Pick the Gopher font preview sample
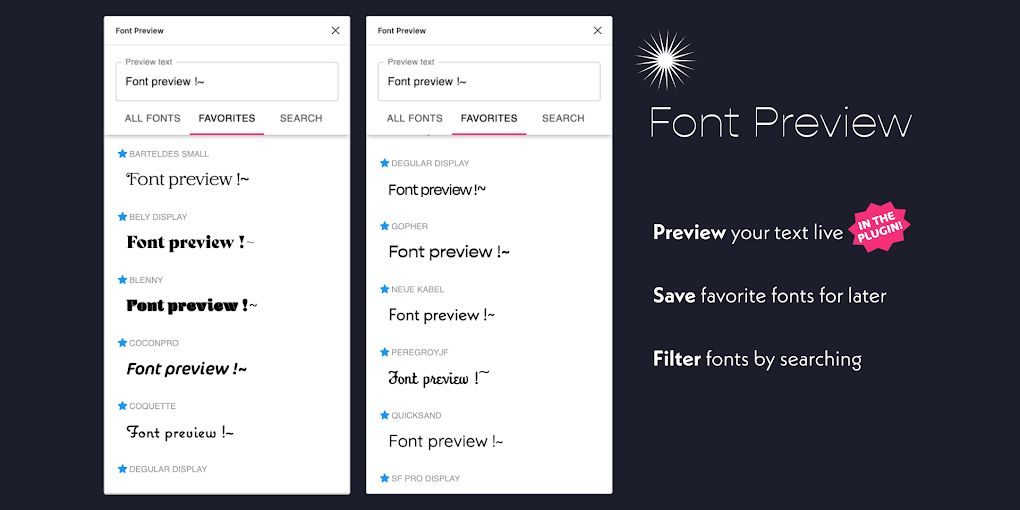This screenshot has width=1020, height=510. [449, 252]
